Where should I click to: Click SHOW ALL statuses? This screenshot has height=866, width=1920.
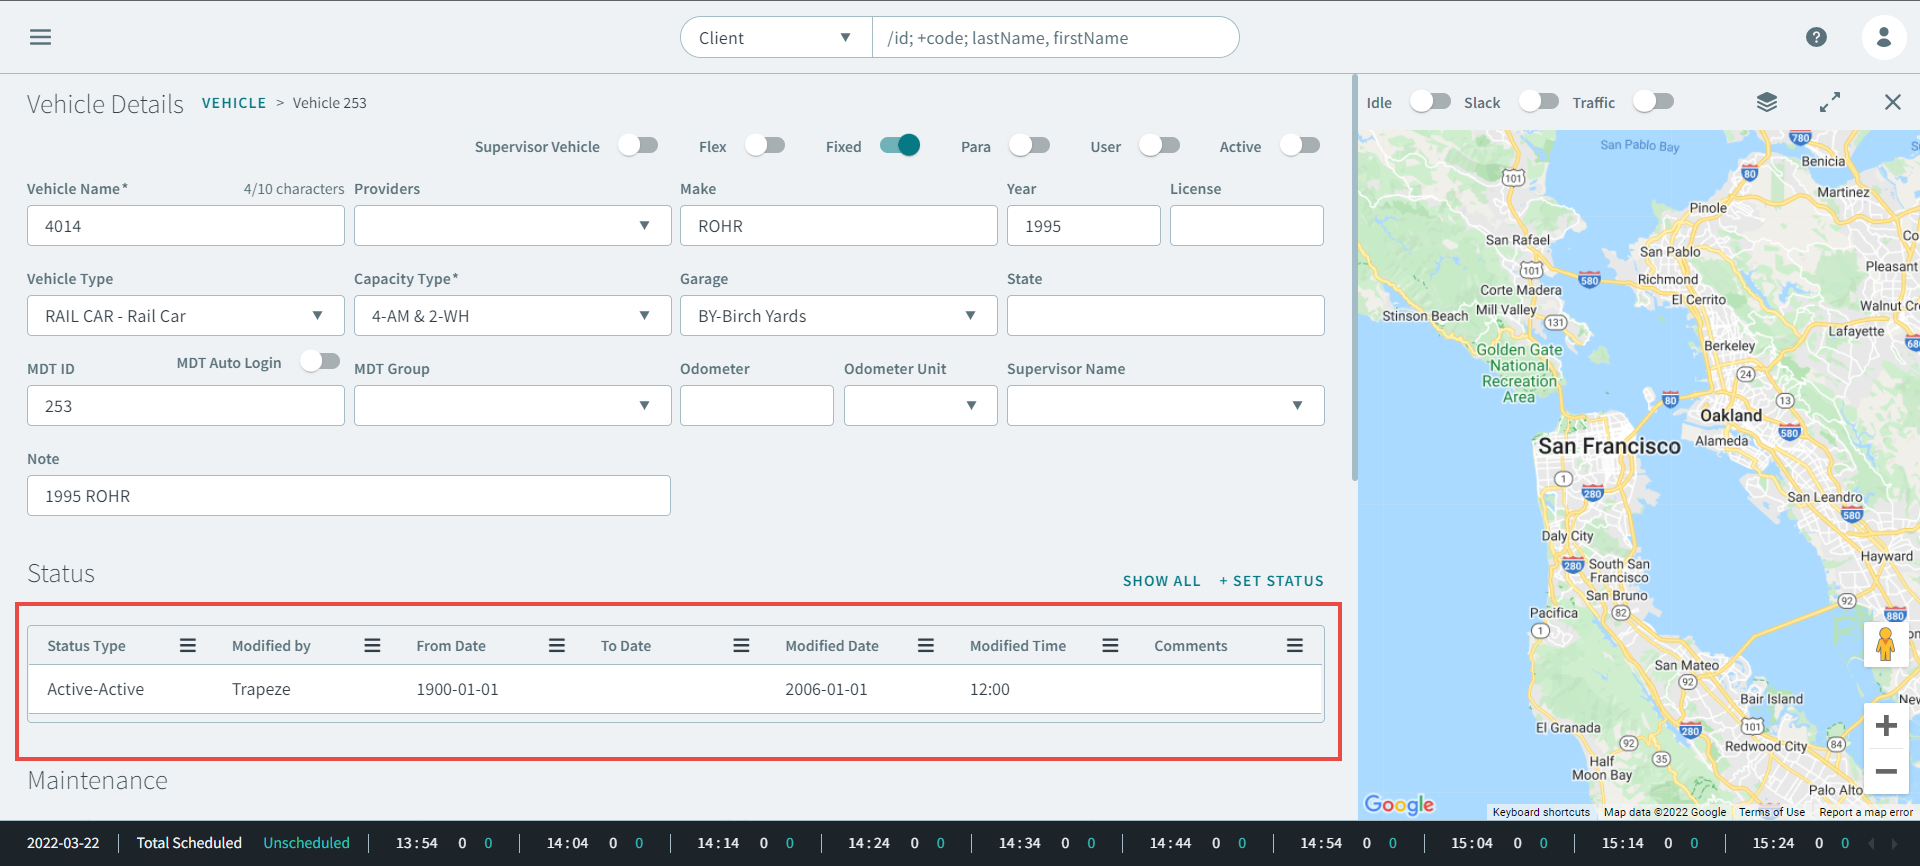(1161, 581)
